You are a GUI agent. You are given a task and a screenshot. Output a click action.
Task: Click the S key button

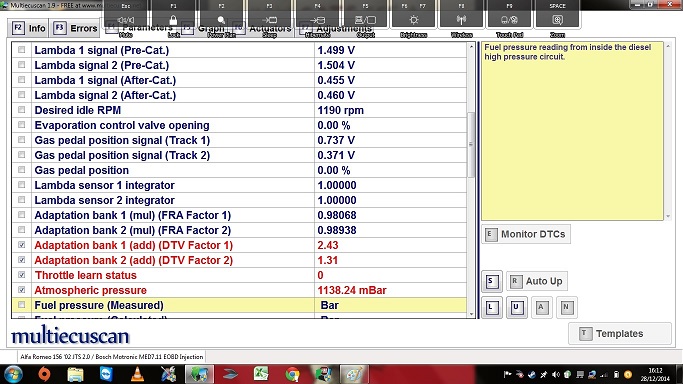pyautogui.click(x=492, y=281)
